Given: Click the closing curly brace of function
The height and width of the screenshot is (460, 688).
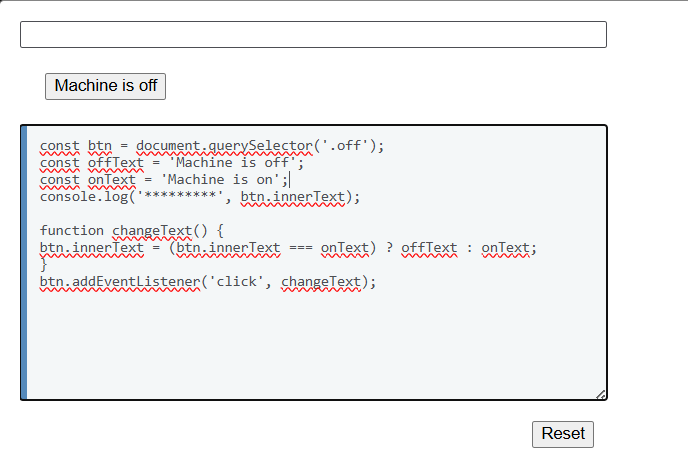Looking at the screenshot, I should click(44, 264).
